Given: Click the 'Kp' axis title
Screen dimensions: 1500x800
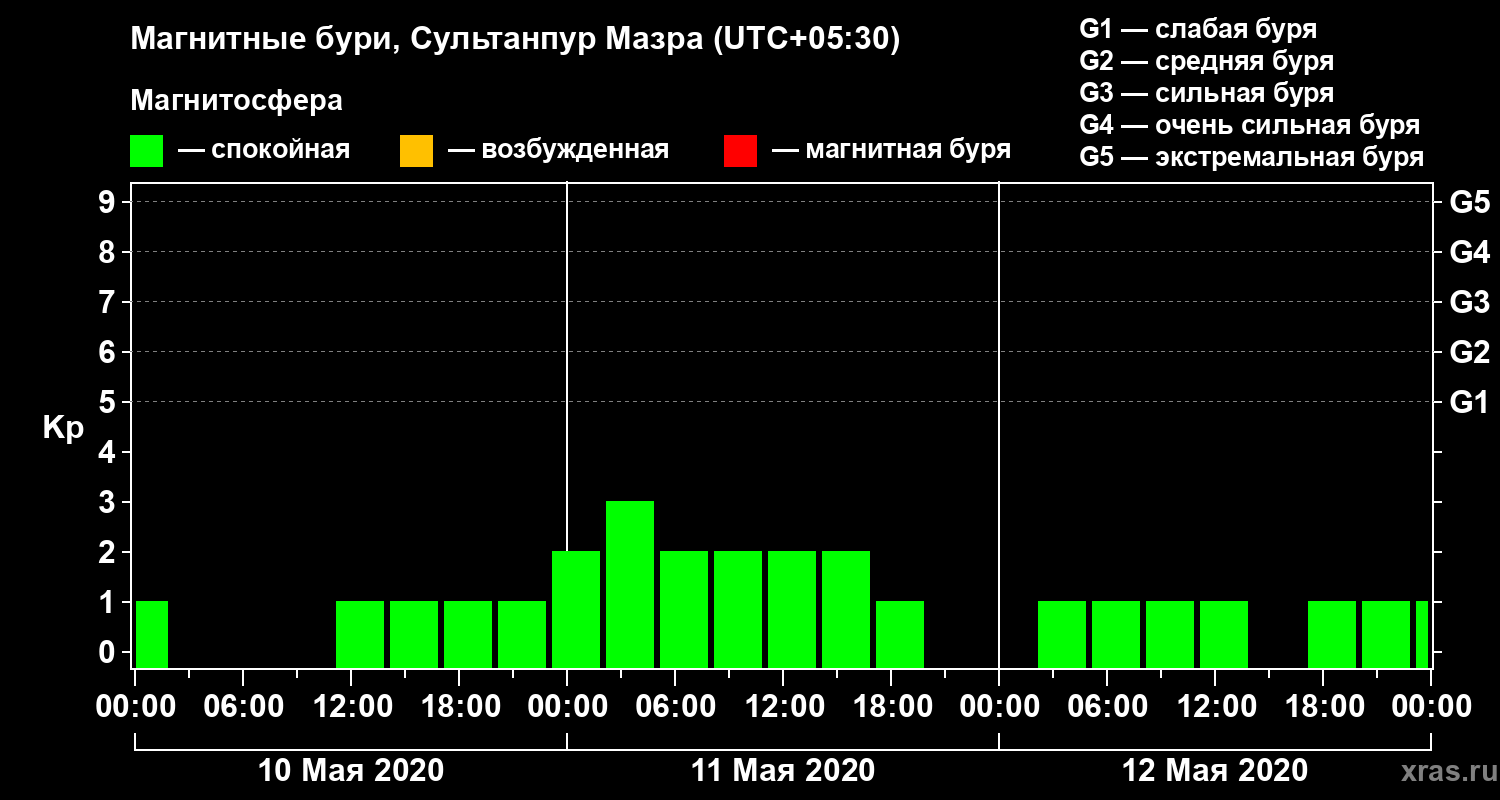Looking at the screenshot, I should pos(63,428).
